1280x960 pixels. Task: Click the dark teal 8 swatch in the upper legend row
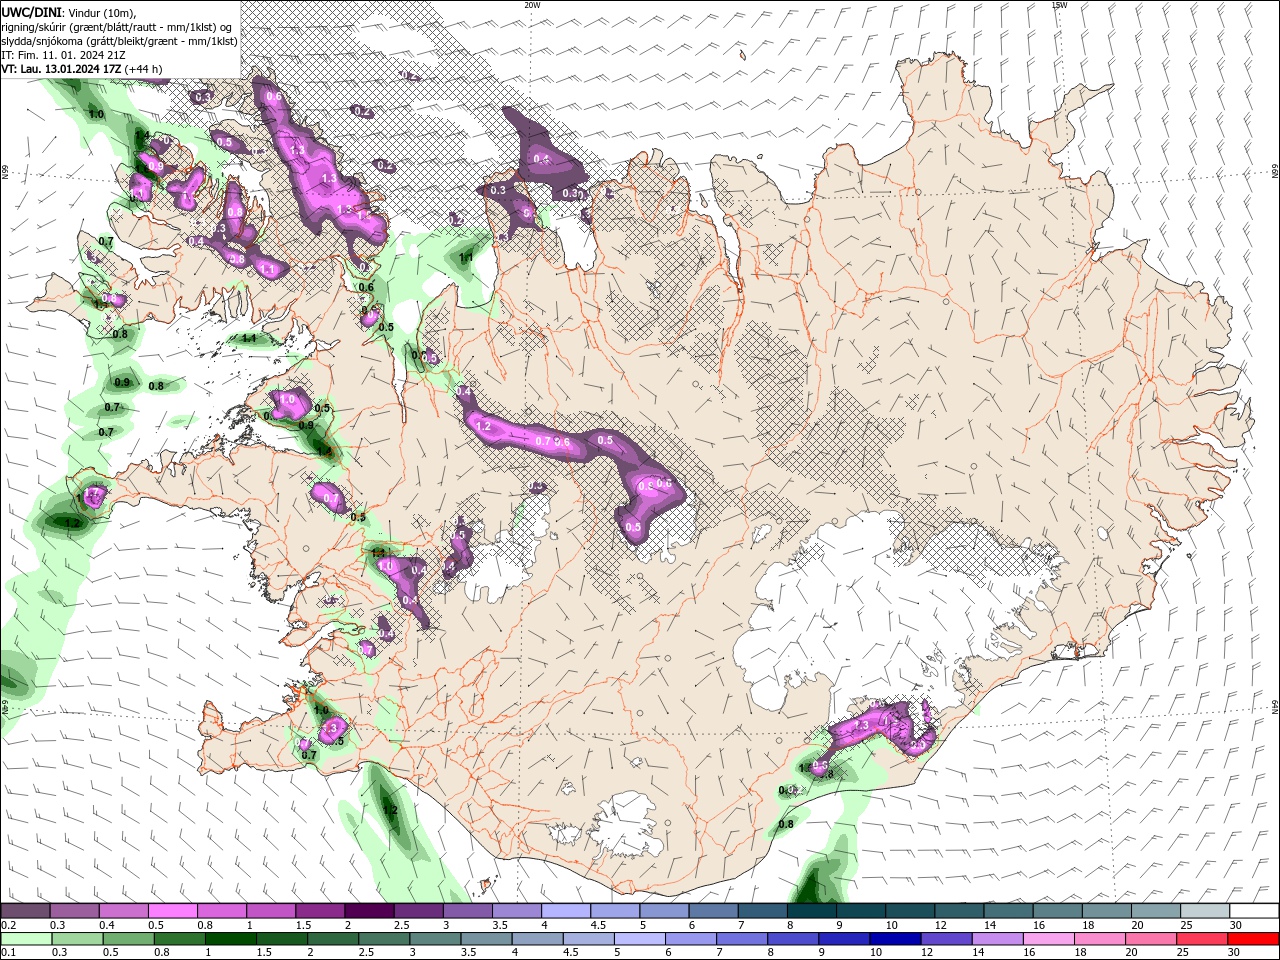click(812, 911)
